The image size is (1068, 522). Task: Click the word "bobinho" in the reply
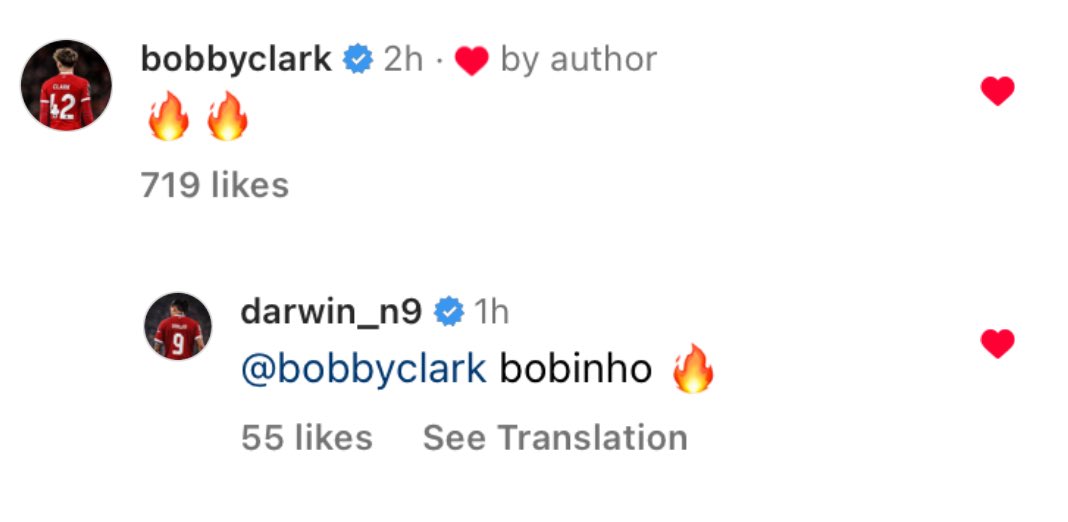pos(576,370)
